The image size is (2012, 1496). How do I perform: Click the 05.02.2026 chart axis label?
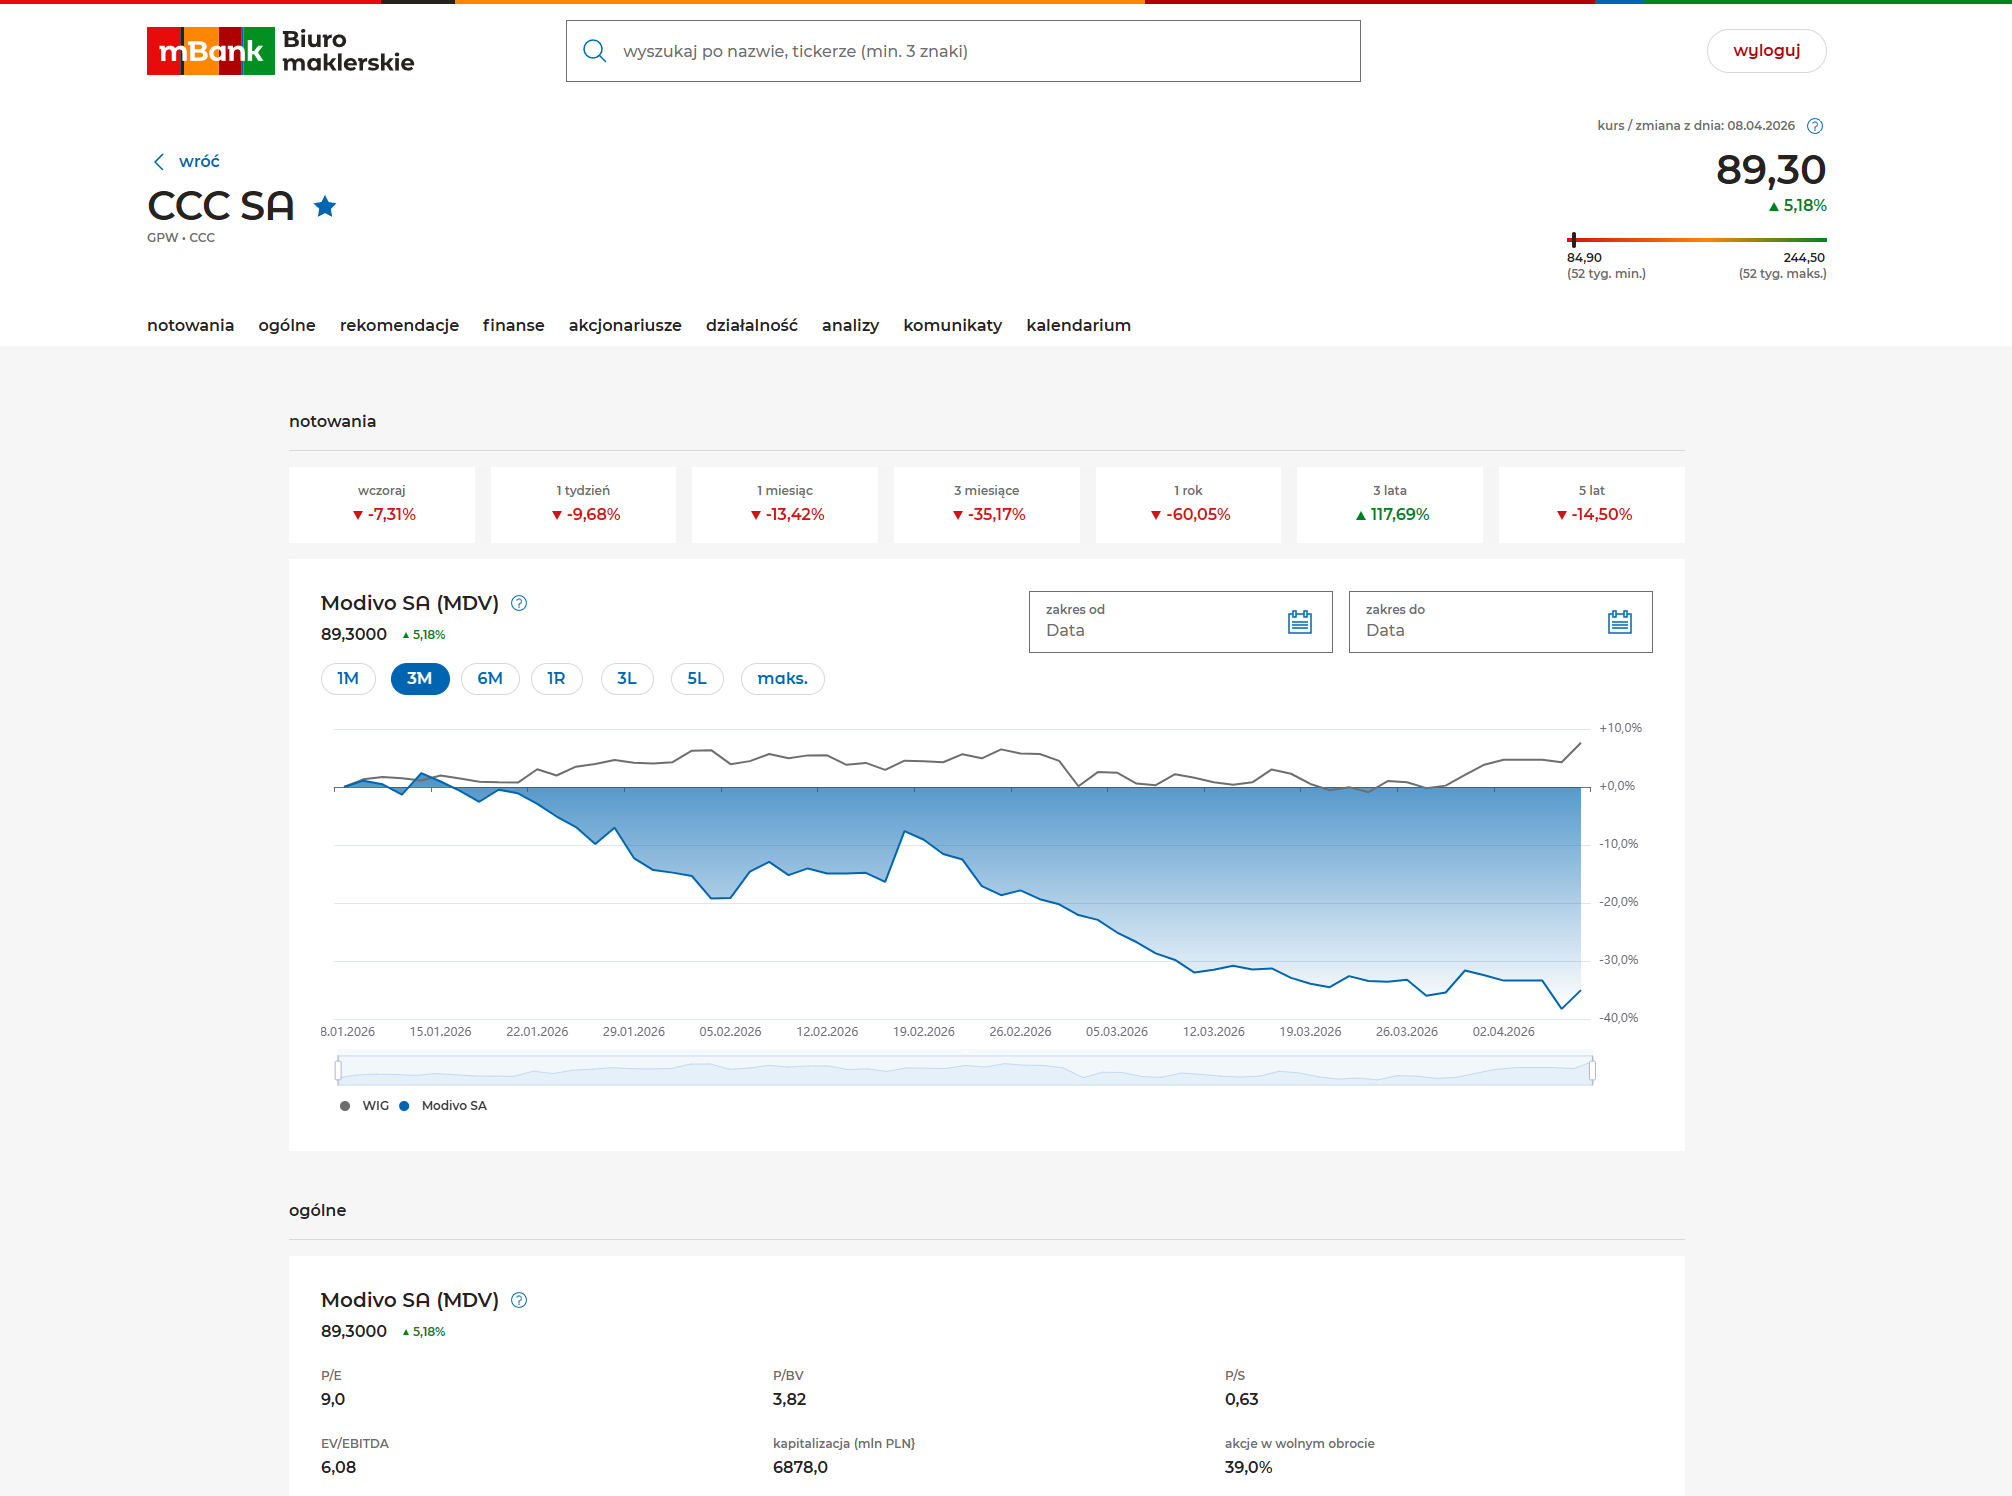[731, 1032]
